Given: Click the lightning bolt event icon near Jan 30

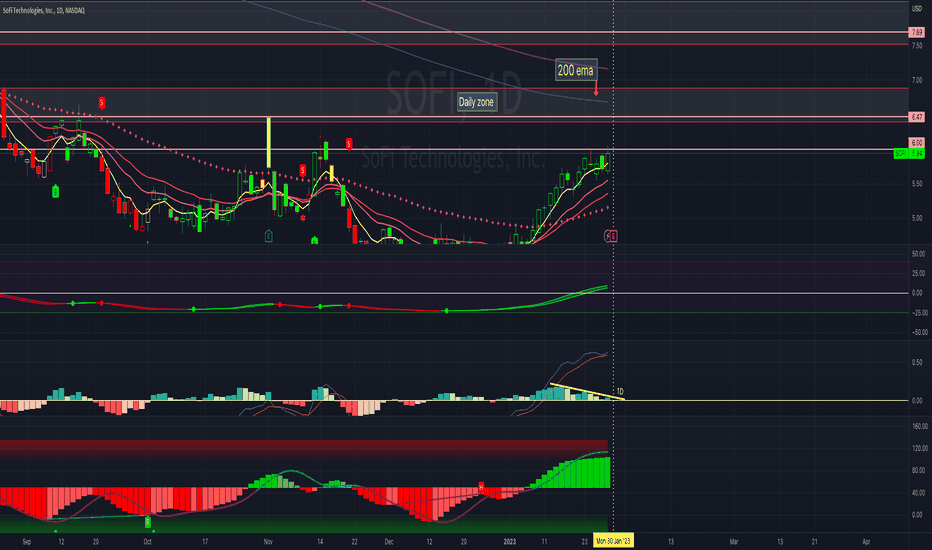Looking at the screenshot, I should point(607,236).
